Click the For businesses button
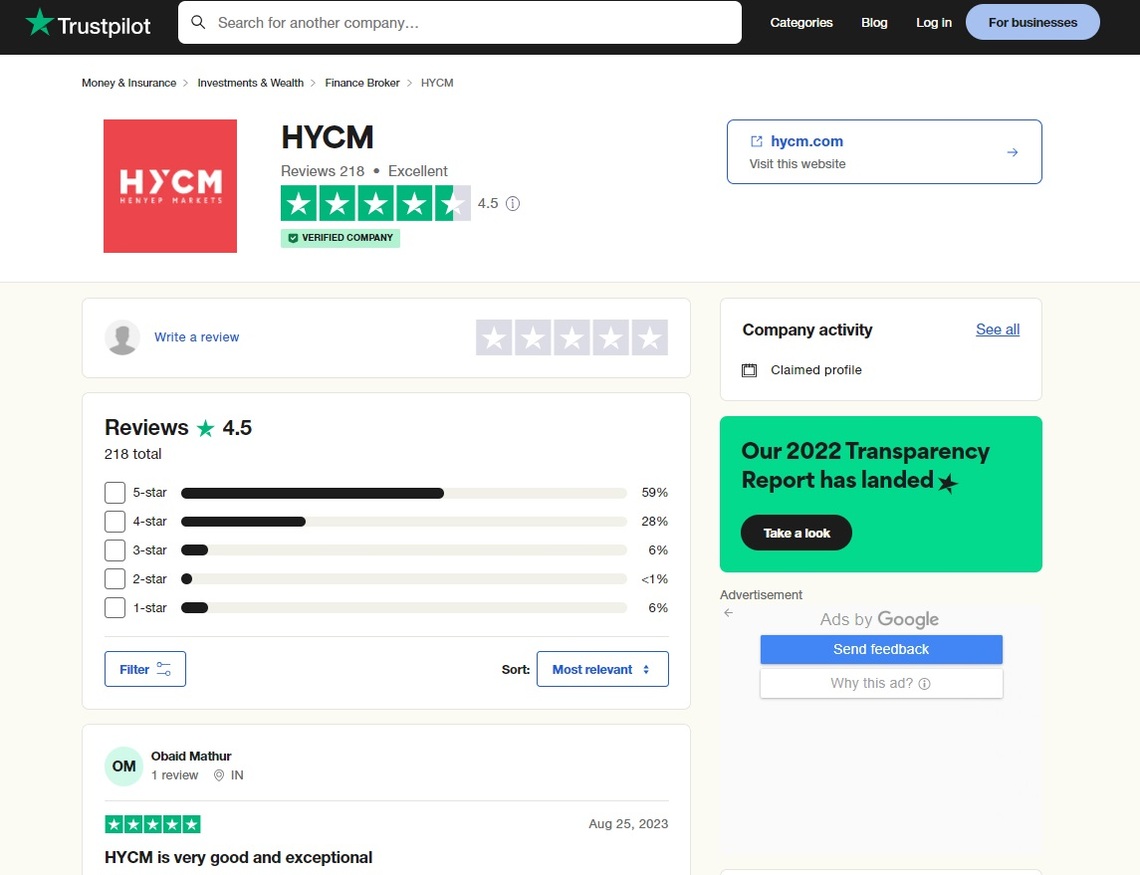The height and width of the screenshot is (875, 1140). [1032, 23]
